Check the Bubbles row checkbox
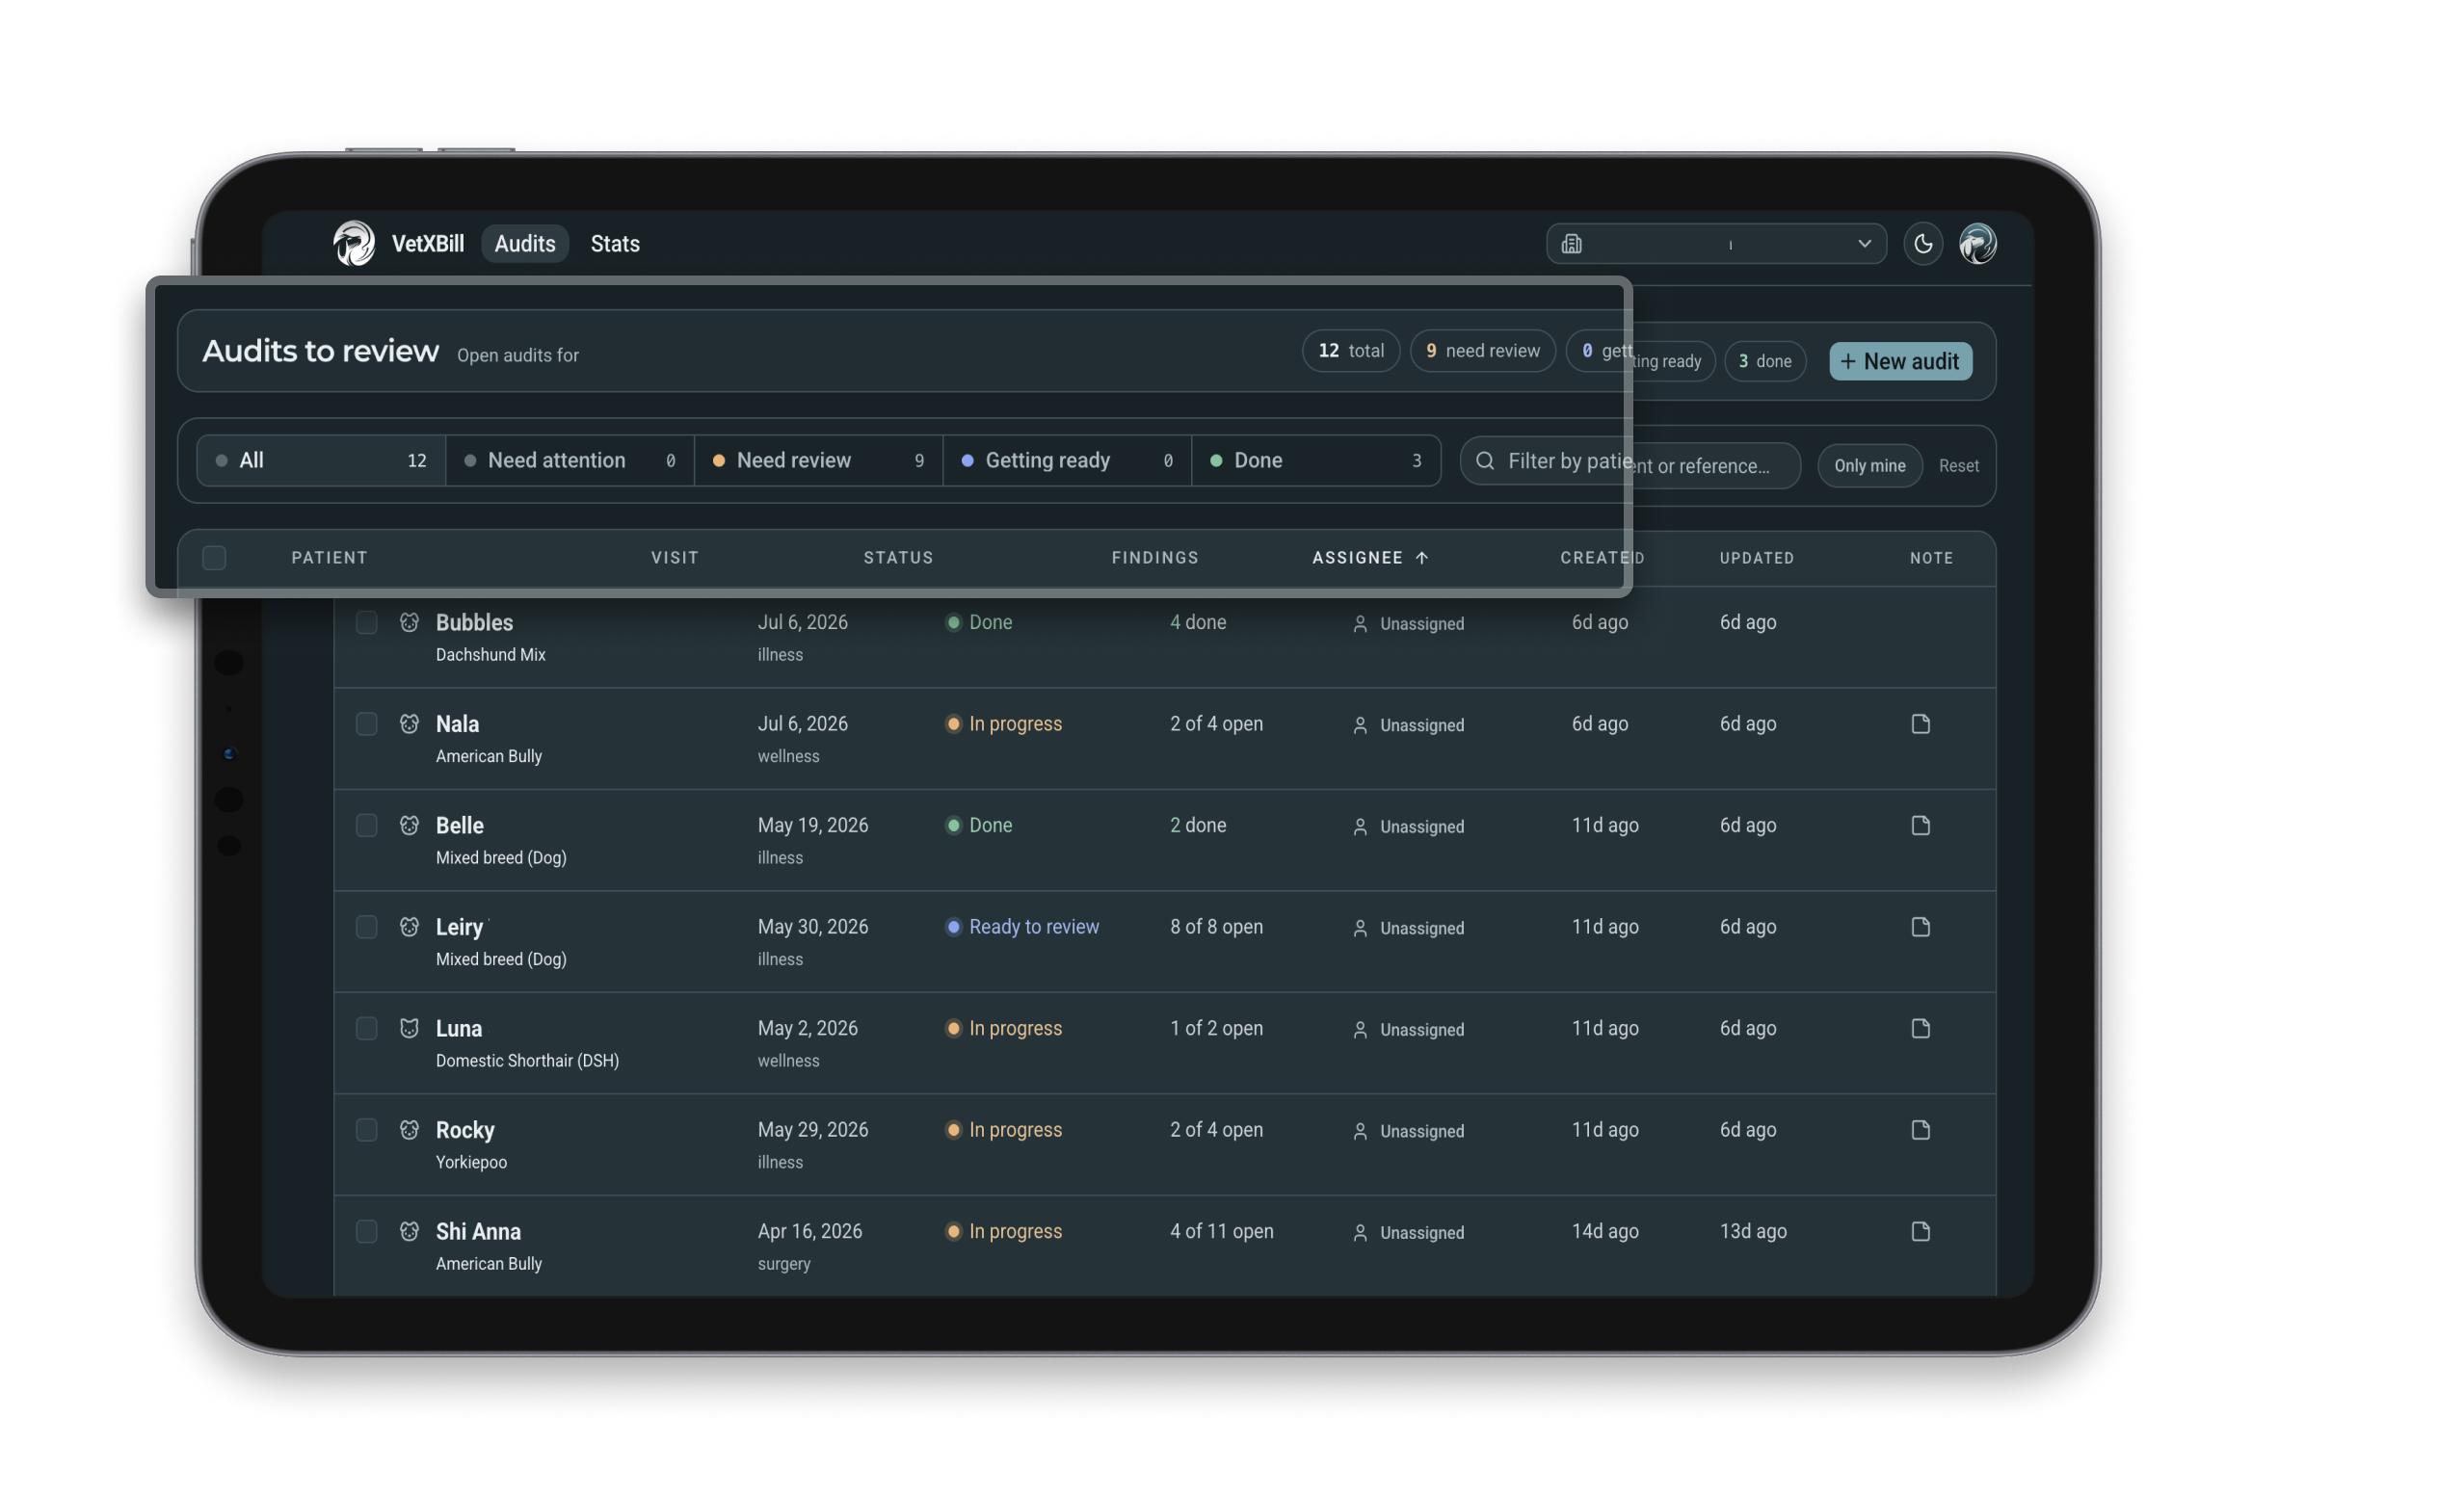2464x1497 pixels. (x=366, y=622)
